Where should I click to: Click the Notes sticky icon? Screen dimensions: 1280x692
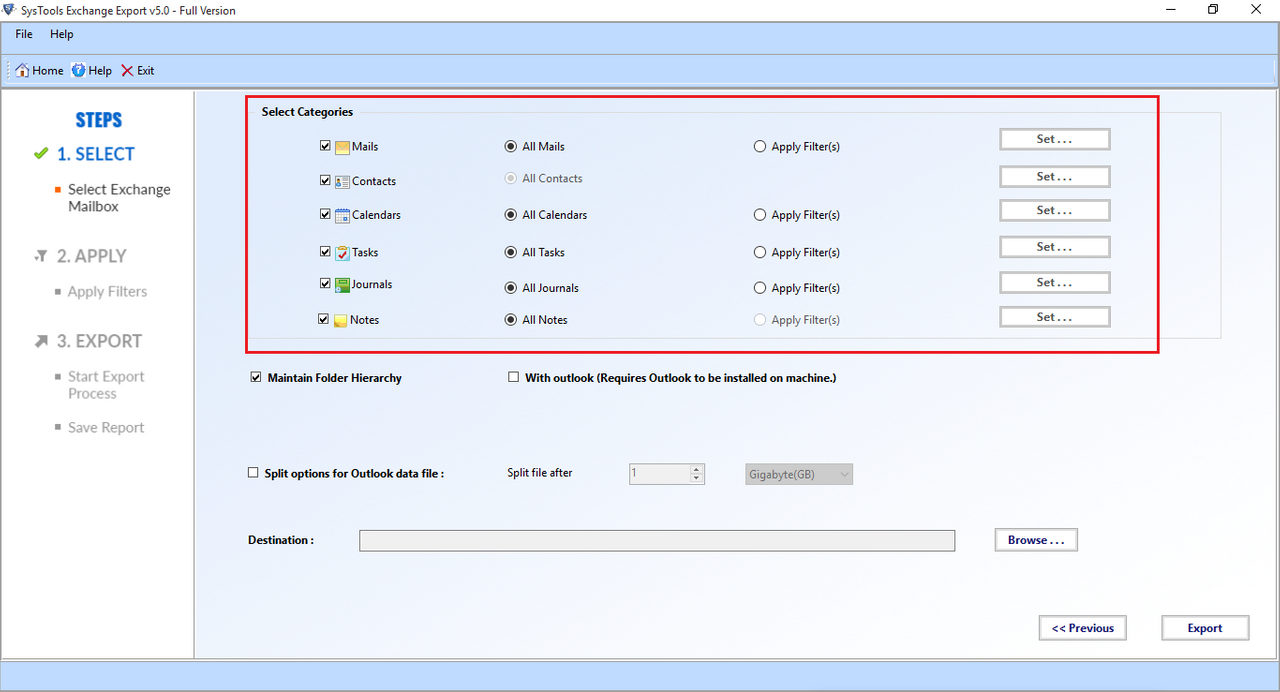pyautogui.click(x=340, y=320)
